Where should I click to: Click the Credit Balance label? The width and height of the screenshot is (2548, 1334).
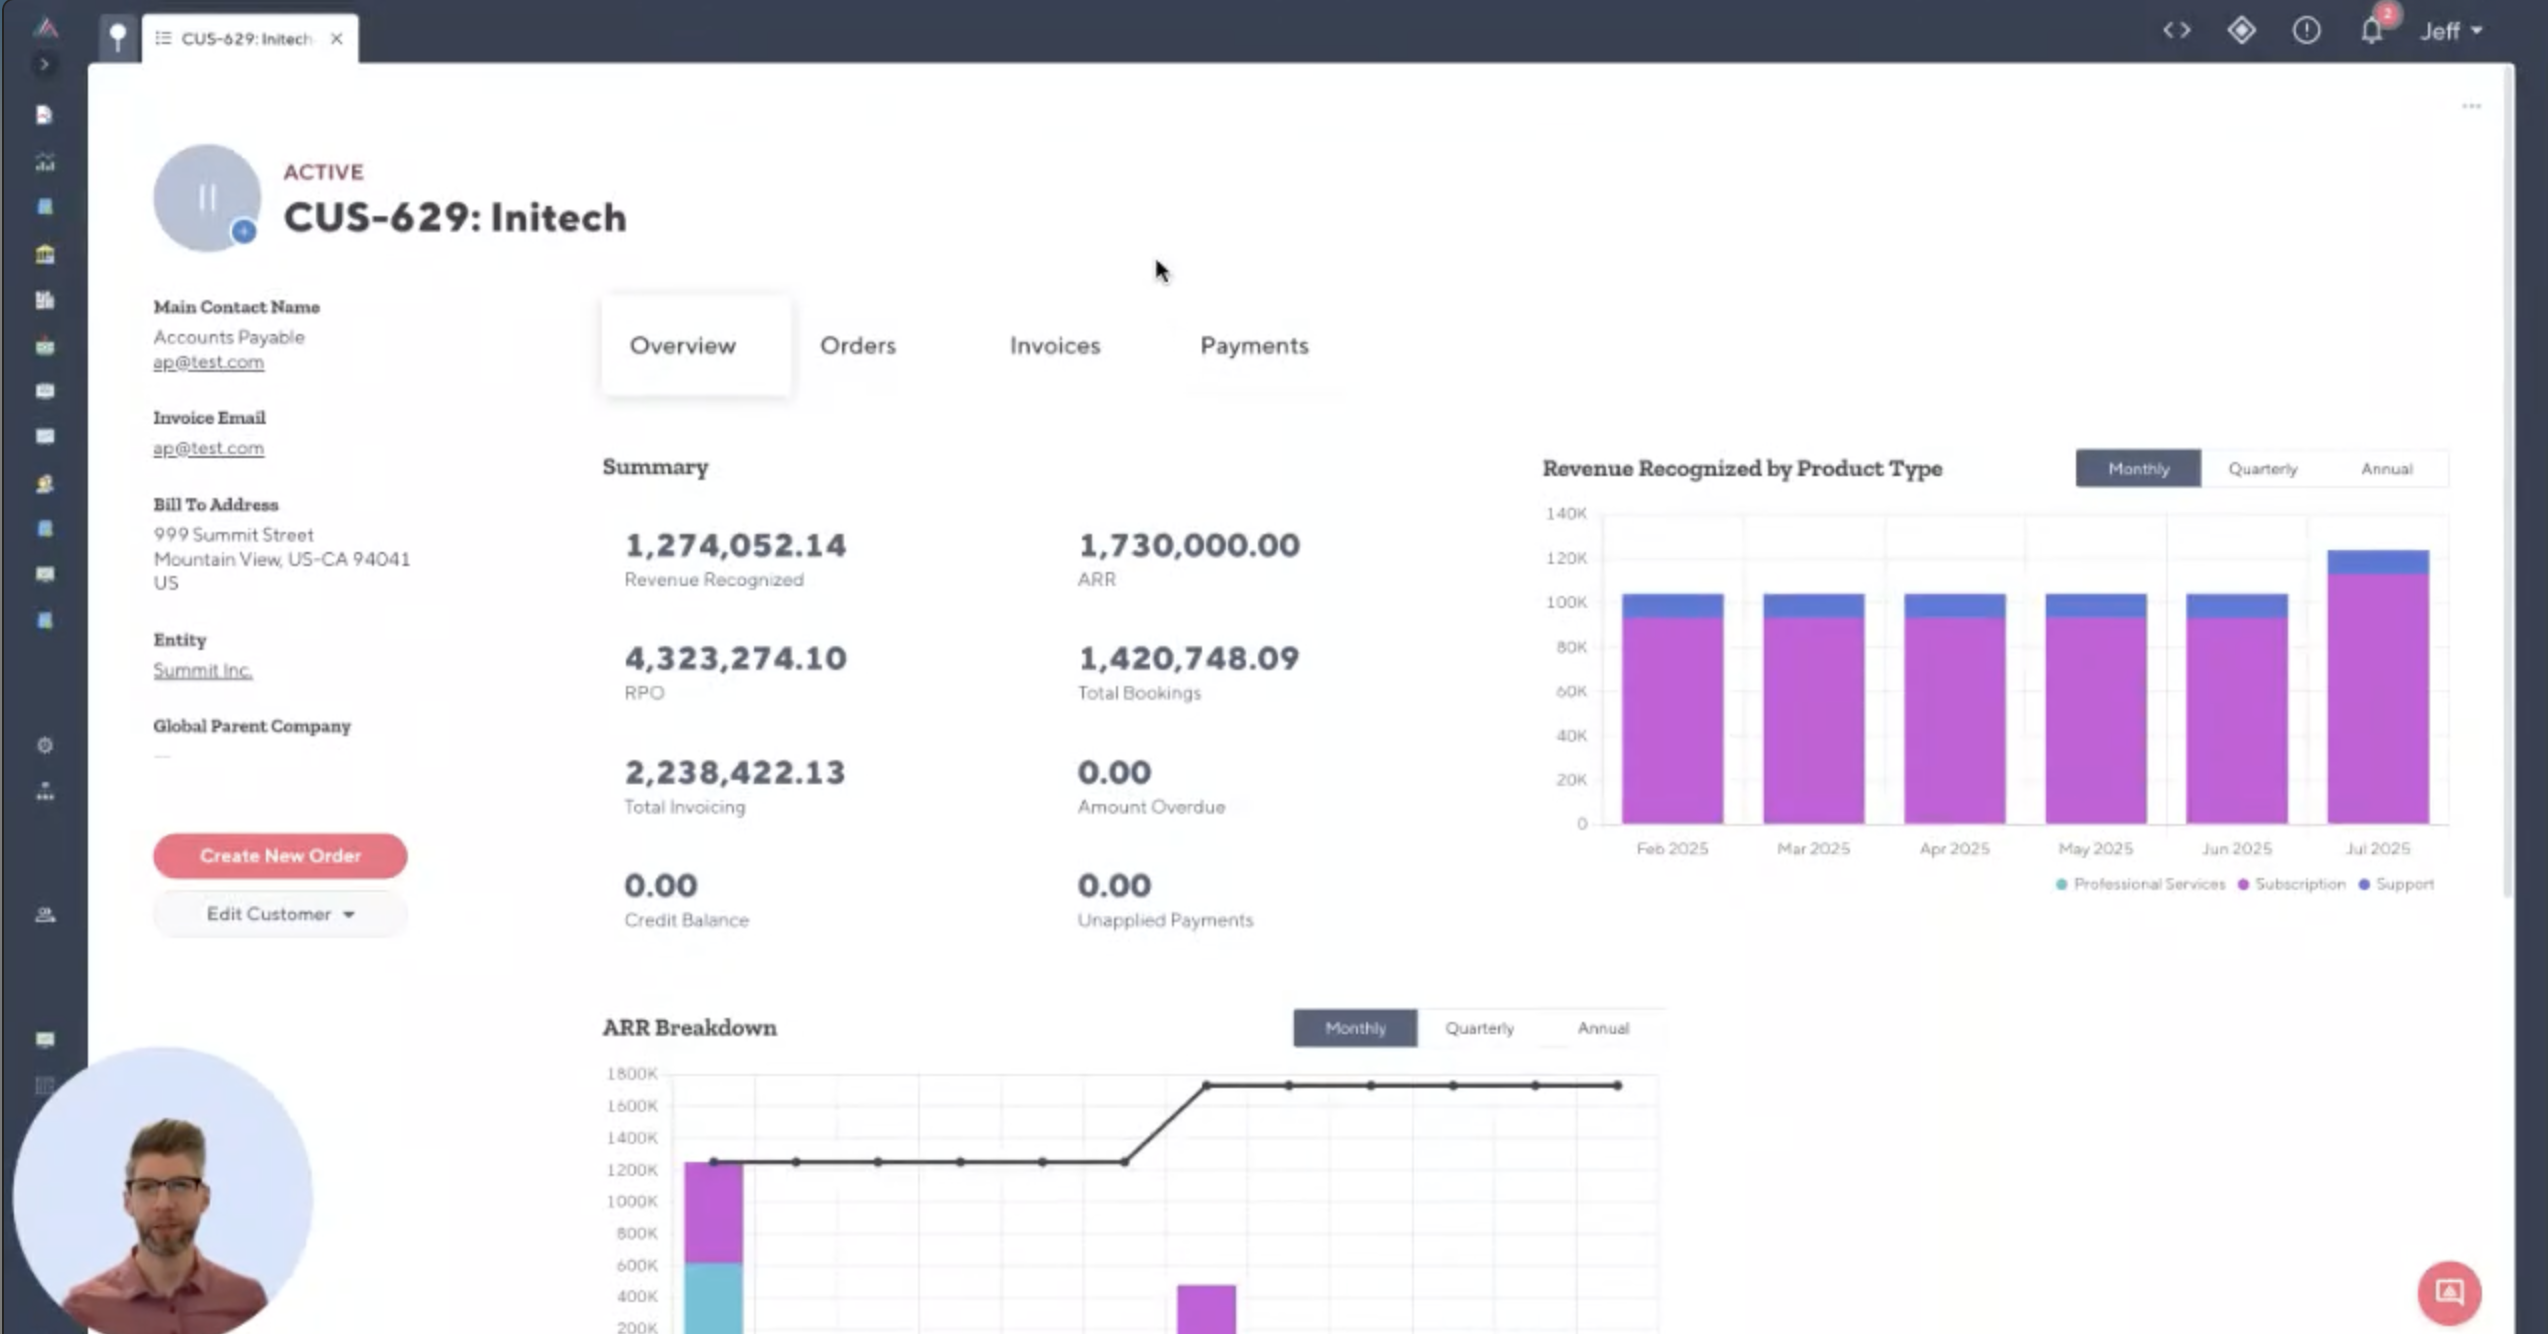click(686, 920)
